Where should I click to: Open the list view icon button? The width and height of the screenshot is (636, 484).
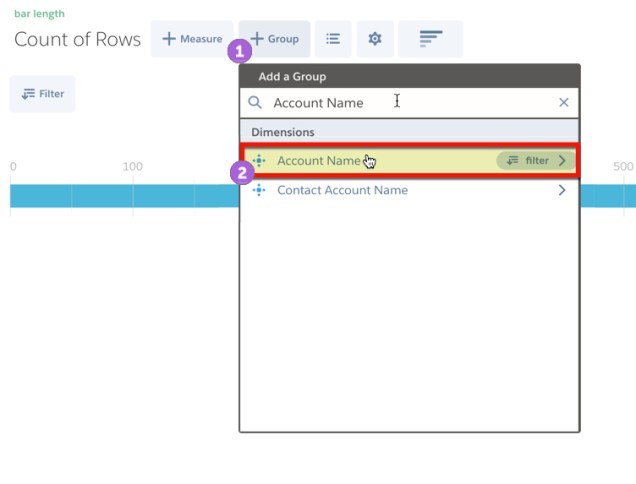point(333,39)
